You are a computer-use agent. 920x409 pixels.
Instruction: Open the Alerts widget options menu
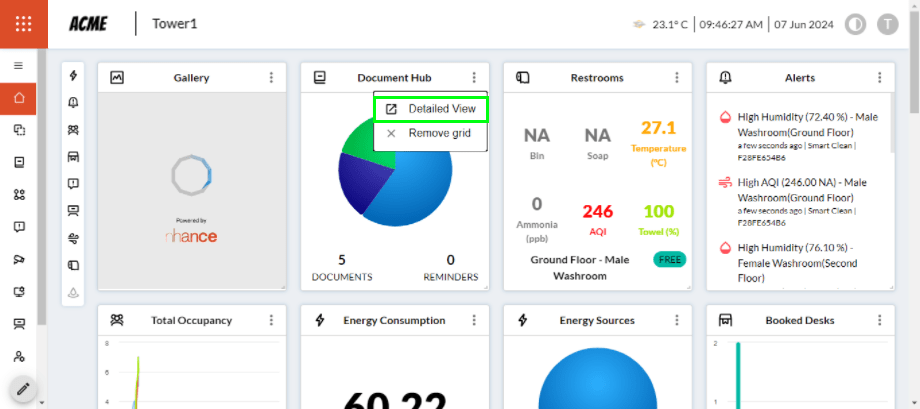click(x=879, y=77)
